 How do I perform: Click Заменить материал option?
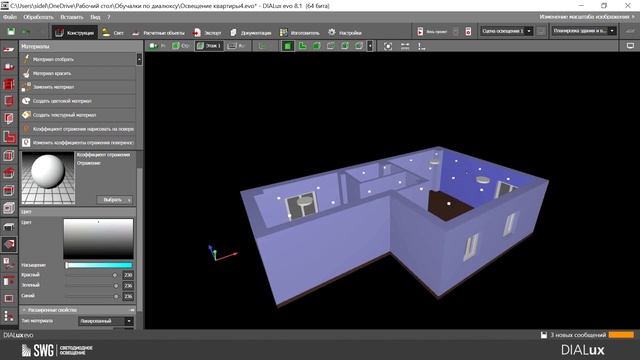(78, 87)
